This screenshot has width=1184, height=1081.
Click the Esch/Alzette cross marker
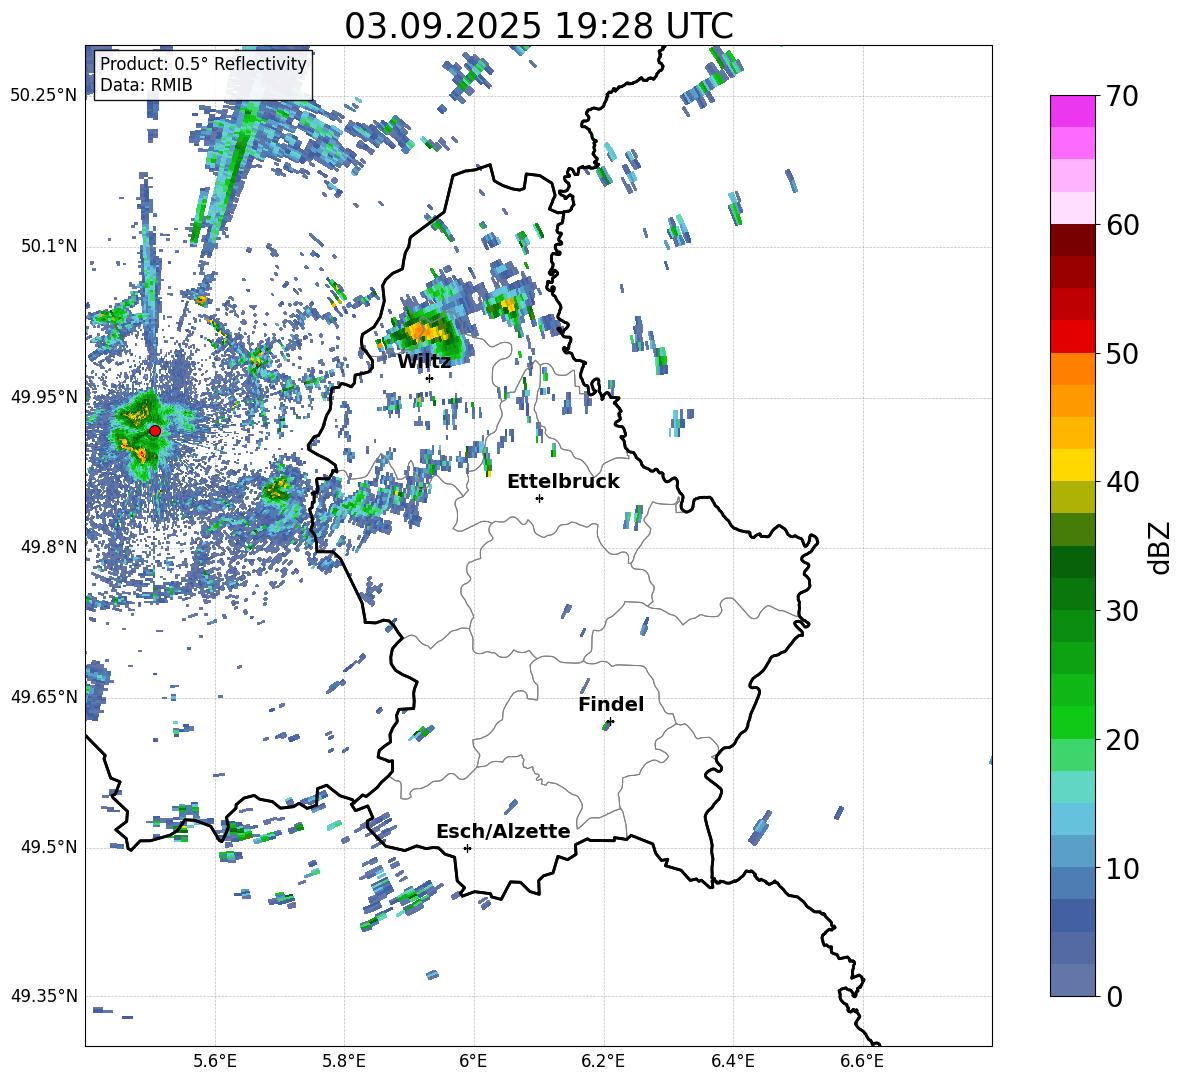coord(467,848)
